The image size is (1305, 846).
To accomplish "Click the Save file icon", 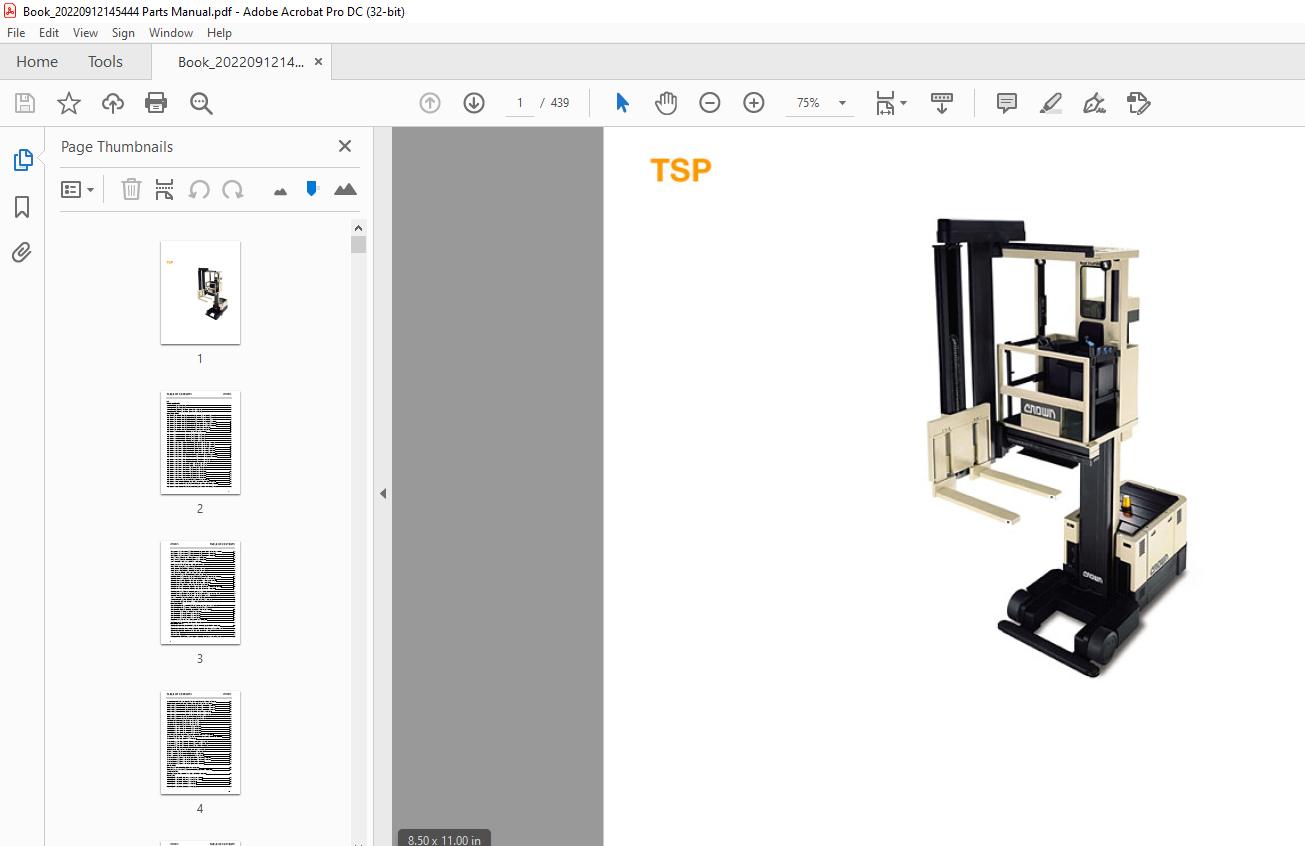I will [25, 103].
